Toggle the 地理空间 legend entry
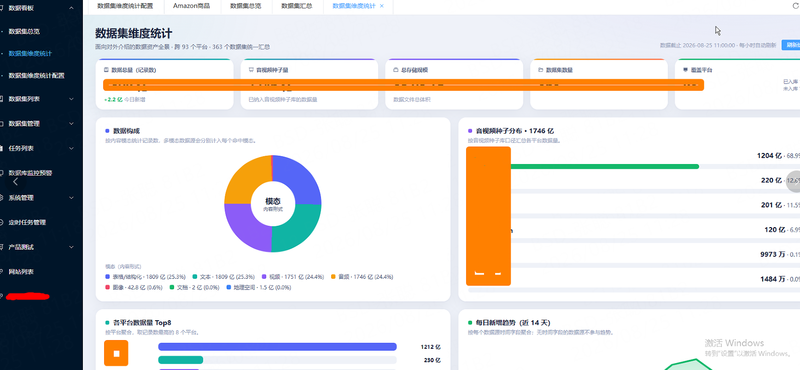 pos(260,288)
